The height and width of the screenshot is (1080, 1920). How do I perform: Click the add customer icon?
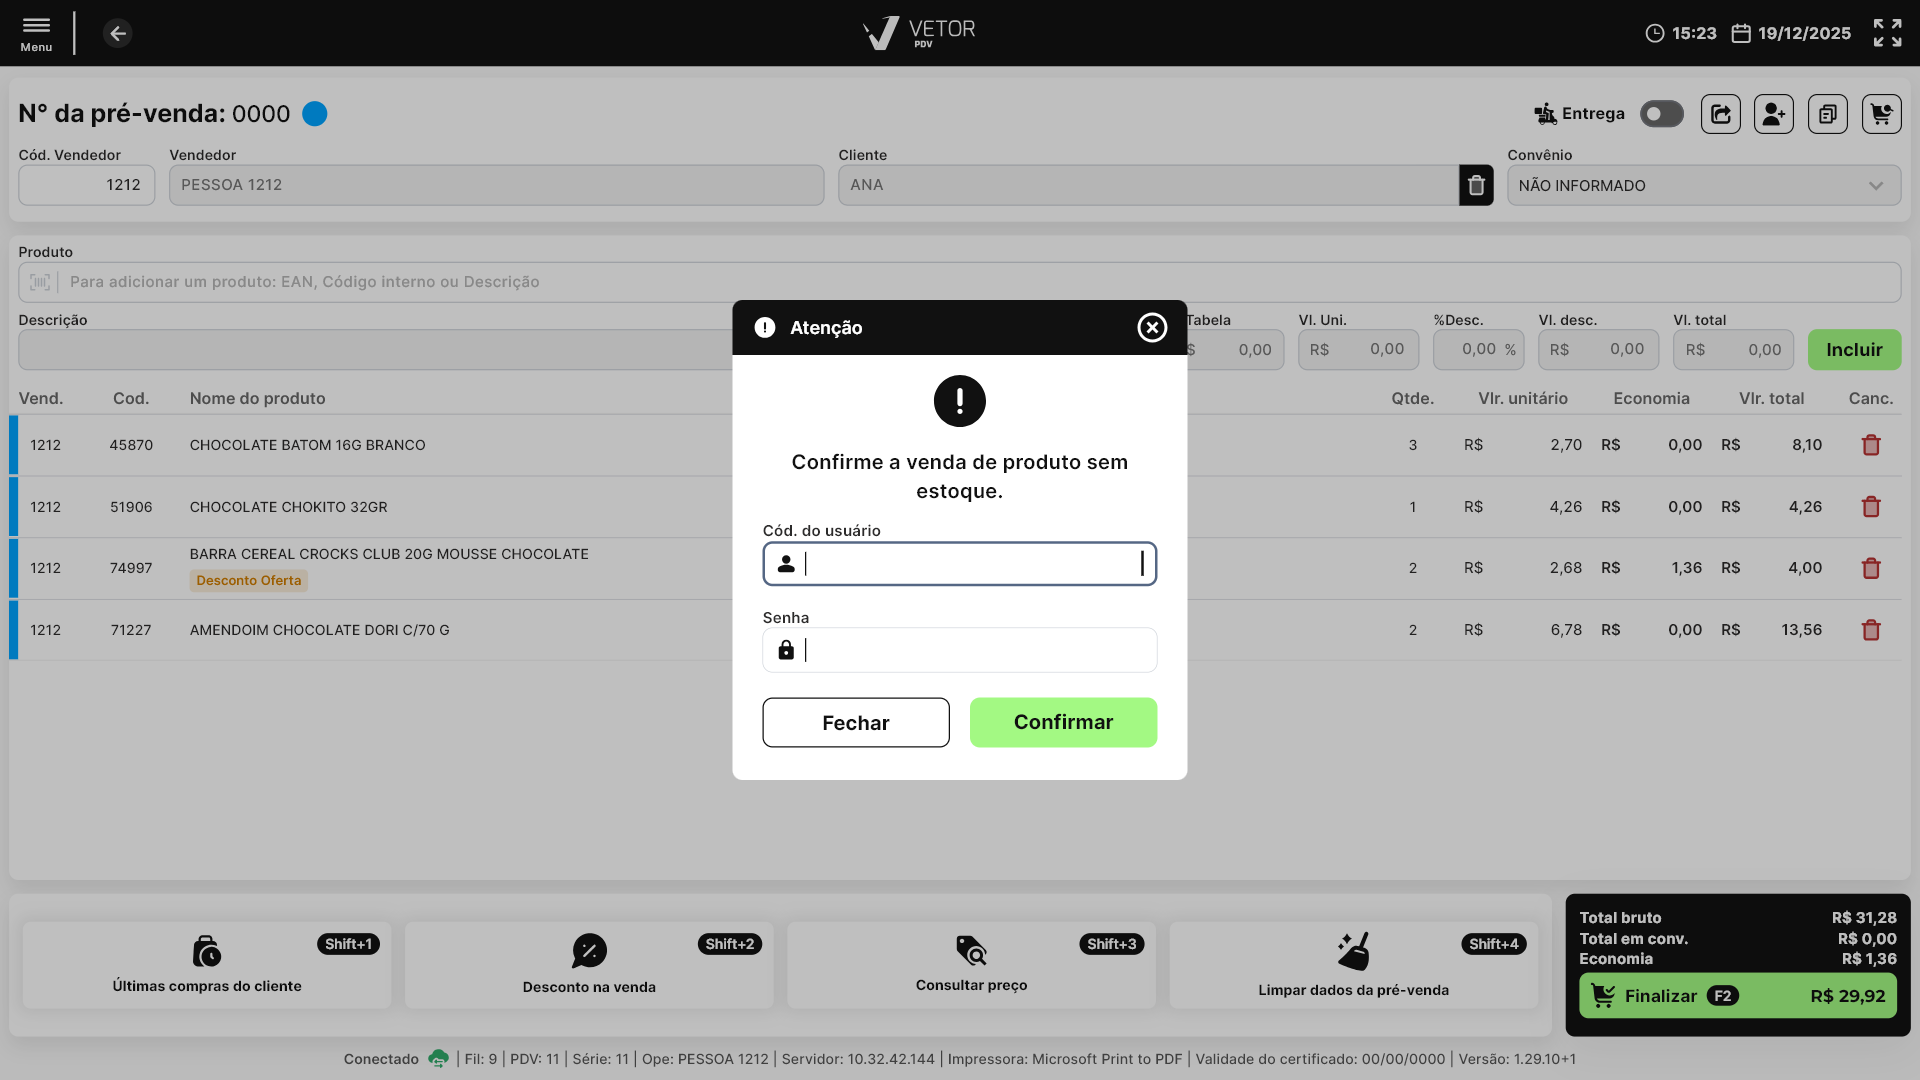(1774, 114)
